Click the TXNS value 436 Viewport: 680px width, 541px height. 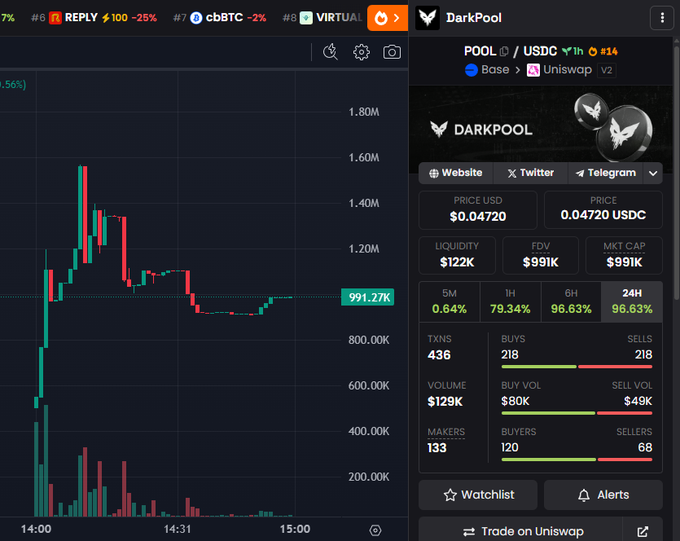click(439, 355)
